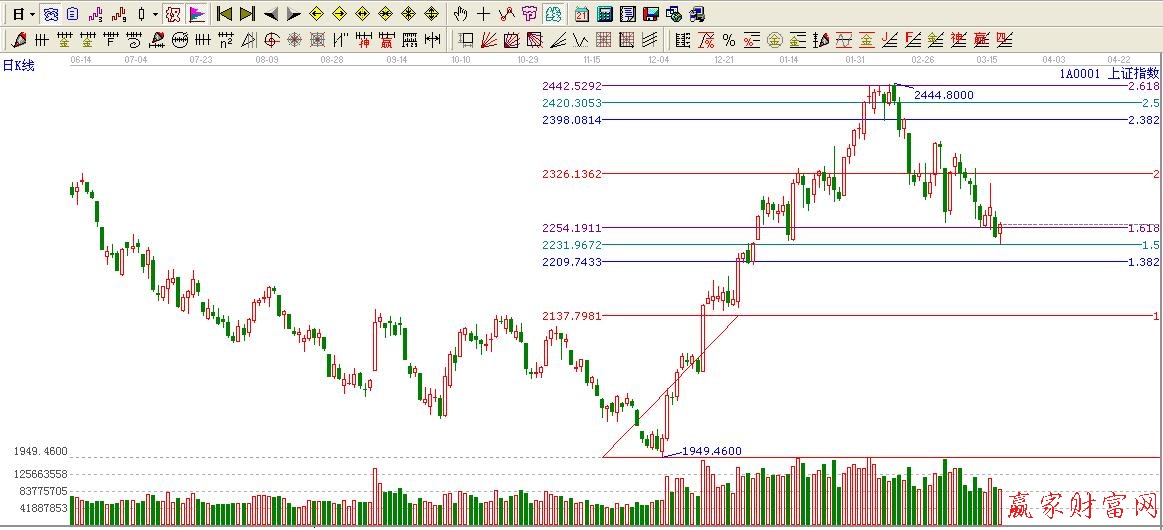Open the calculator icon
This screenshot has height=530, width=1163.
[x=605, y=15]
